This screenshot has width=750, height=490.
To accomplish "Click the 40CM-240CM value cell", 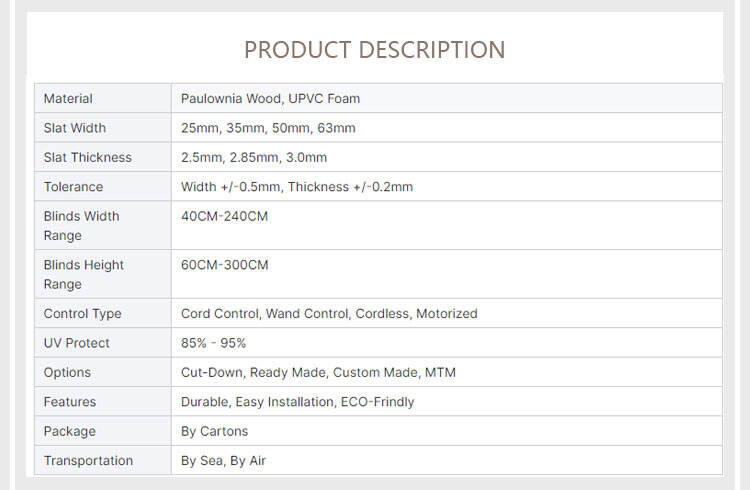I will coord(224,216).
